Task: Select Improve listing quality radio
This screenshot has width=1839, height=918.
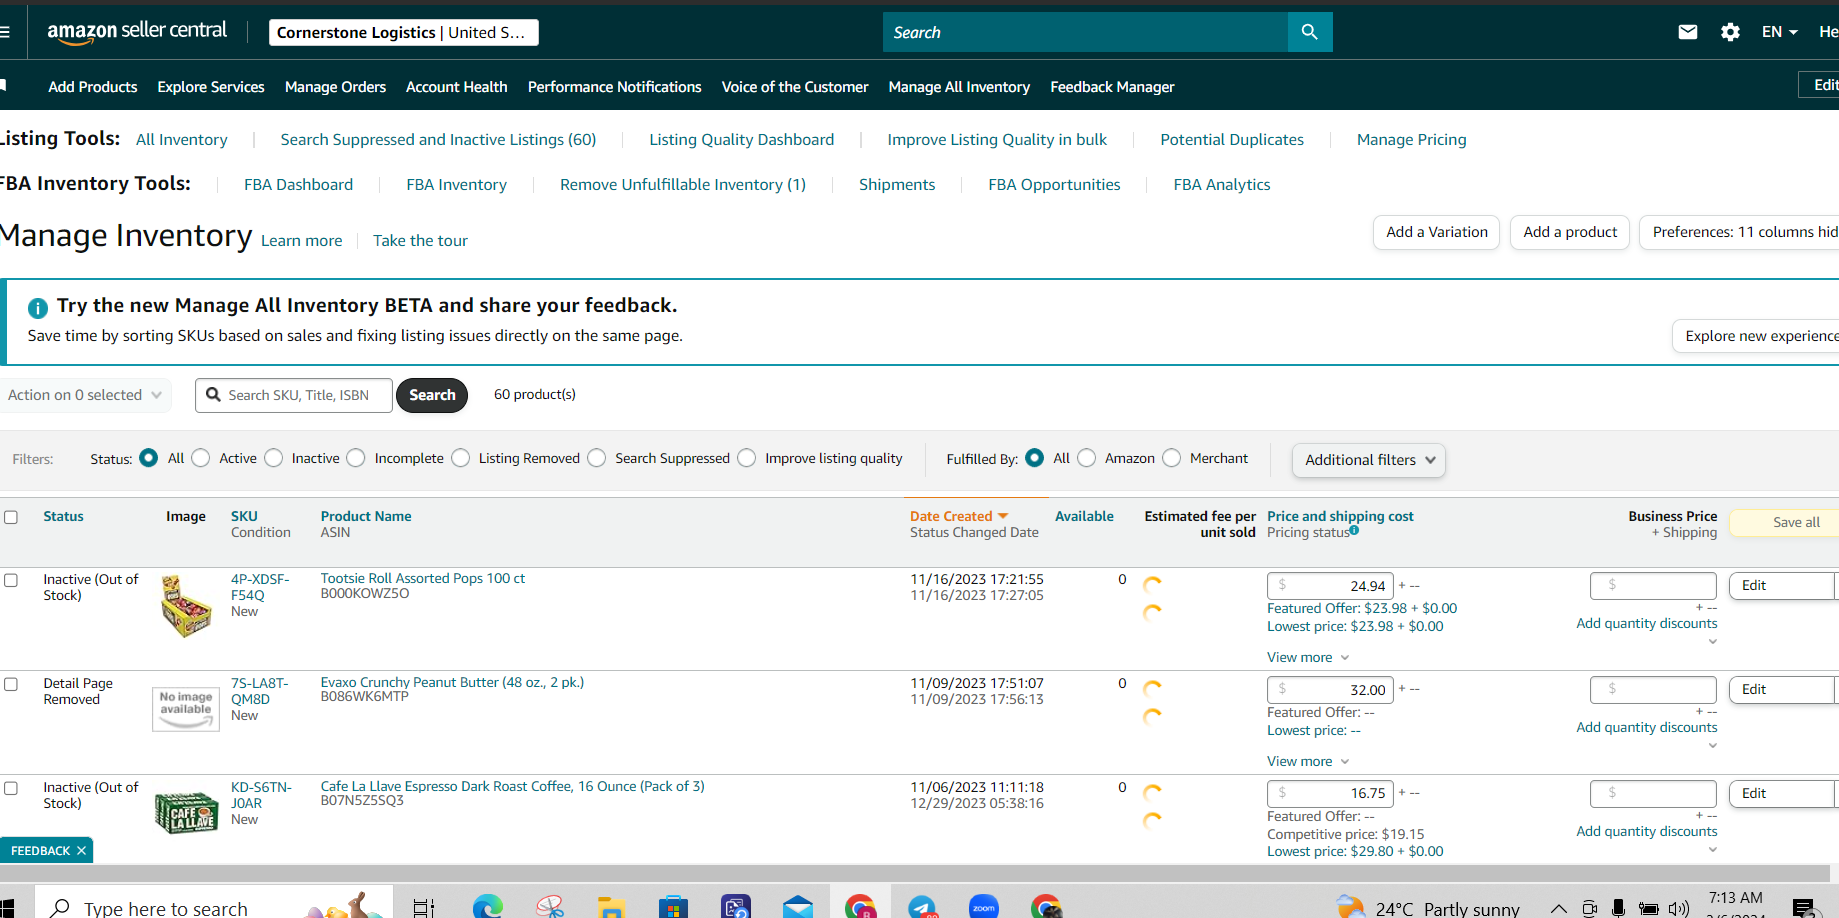Action: click(x=747, y=458)
